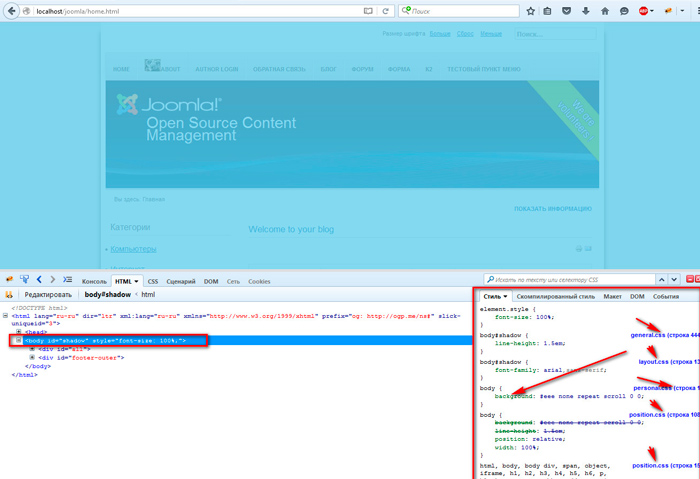Click the site identity globe icon
Viewport: 700px width, 479px height.
pyautogui.click(x=27, y=11)
